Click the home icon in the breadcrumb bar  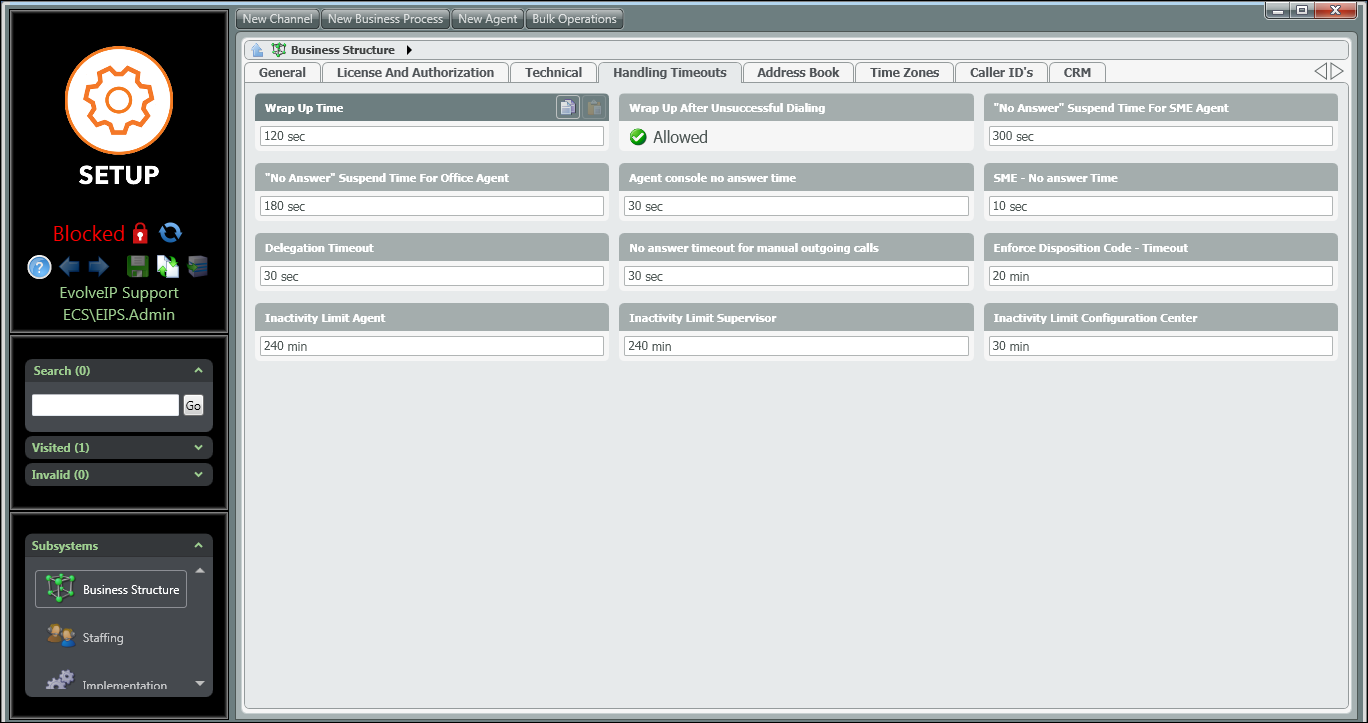click(x=258, y=50)
